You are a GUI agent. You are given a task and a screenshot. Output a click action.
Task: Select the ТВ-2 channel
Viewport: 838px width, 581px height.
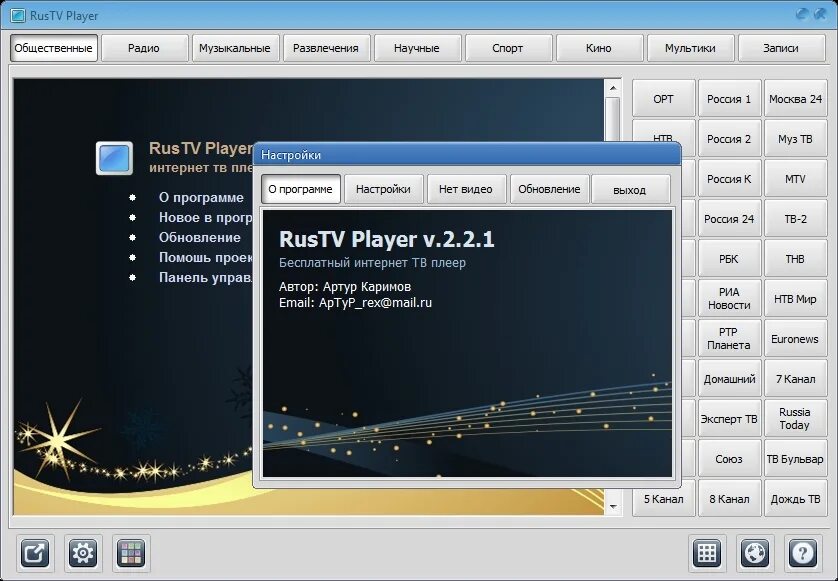coord(795,219)
